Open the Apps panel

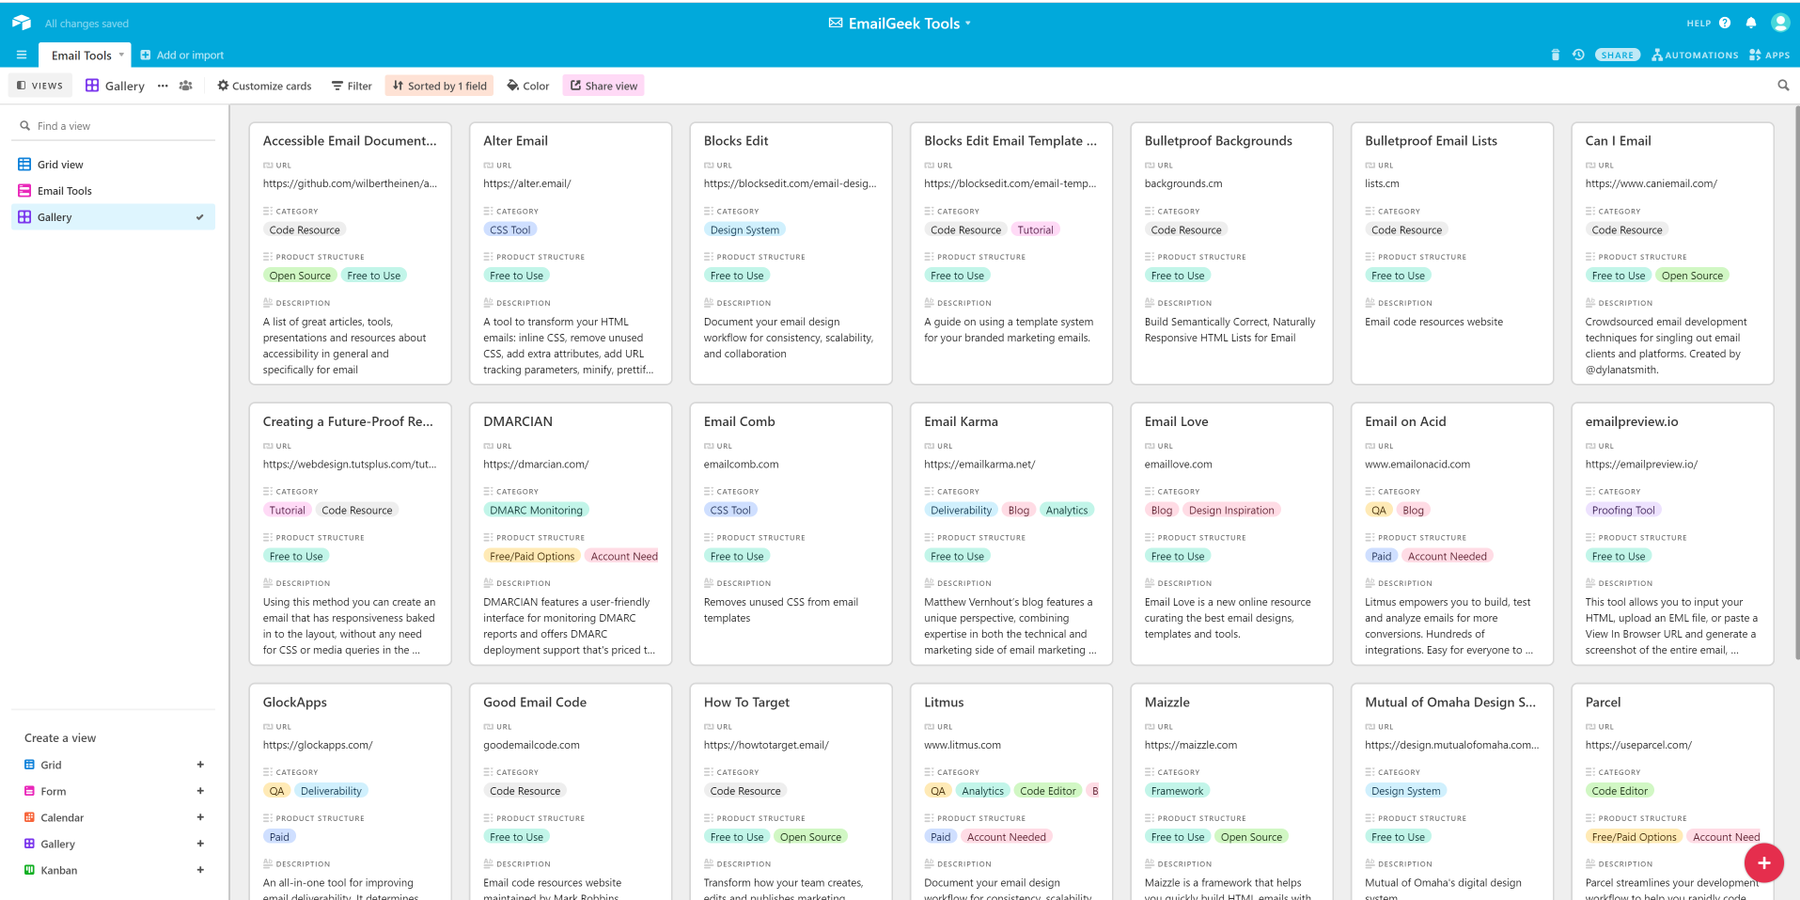coord(1770,55)
